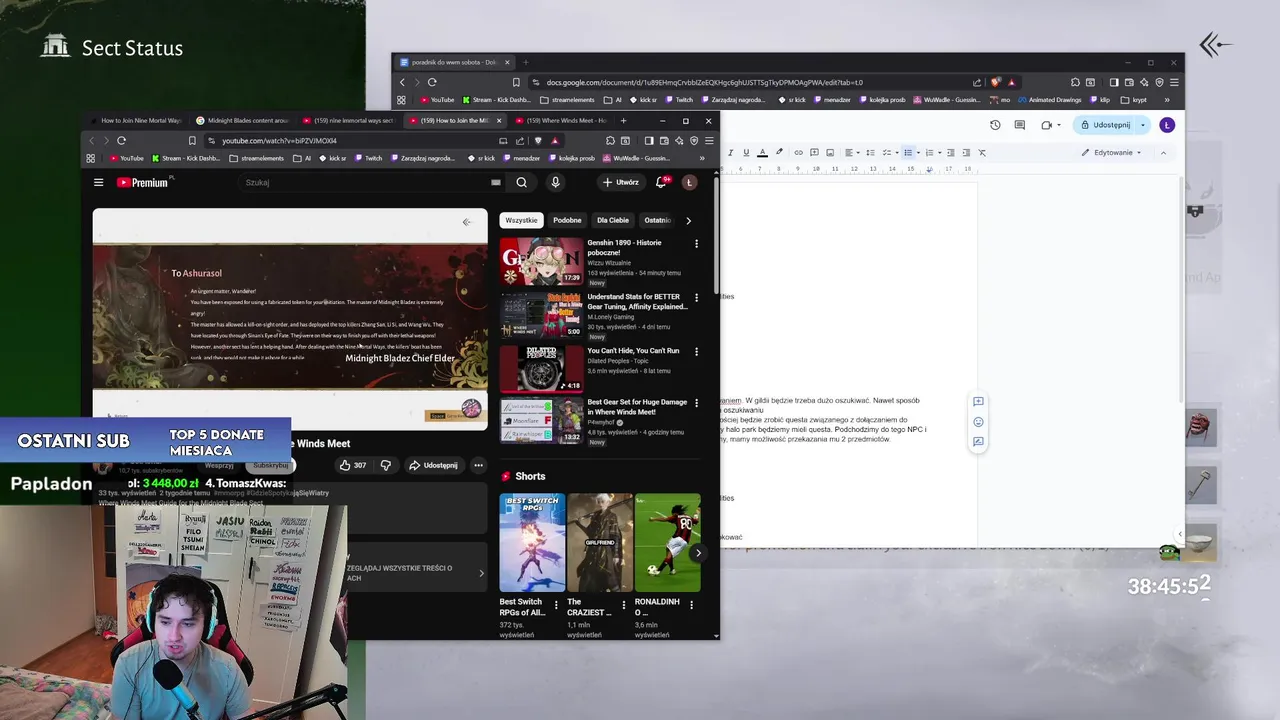This screenshot has width=1280, height=720.
Task: Click italic formatting in Google Docs toolbar
Action: click(730, 153)
